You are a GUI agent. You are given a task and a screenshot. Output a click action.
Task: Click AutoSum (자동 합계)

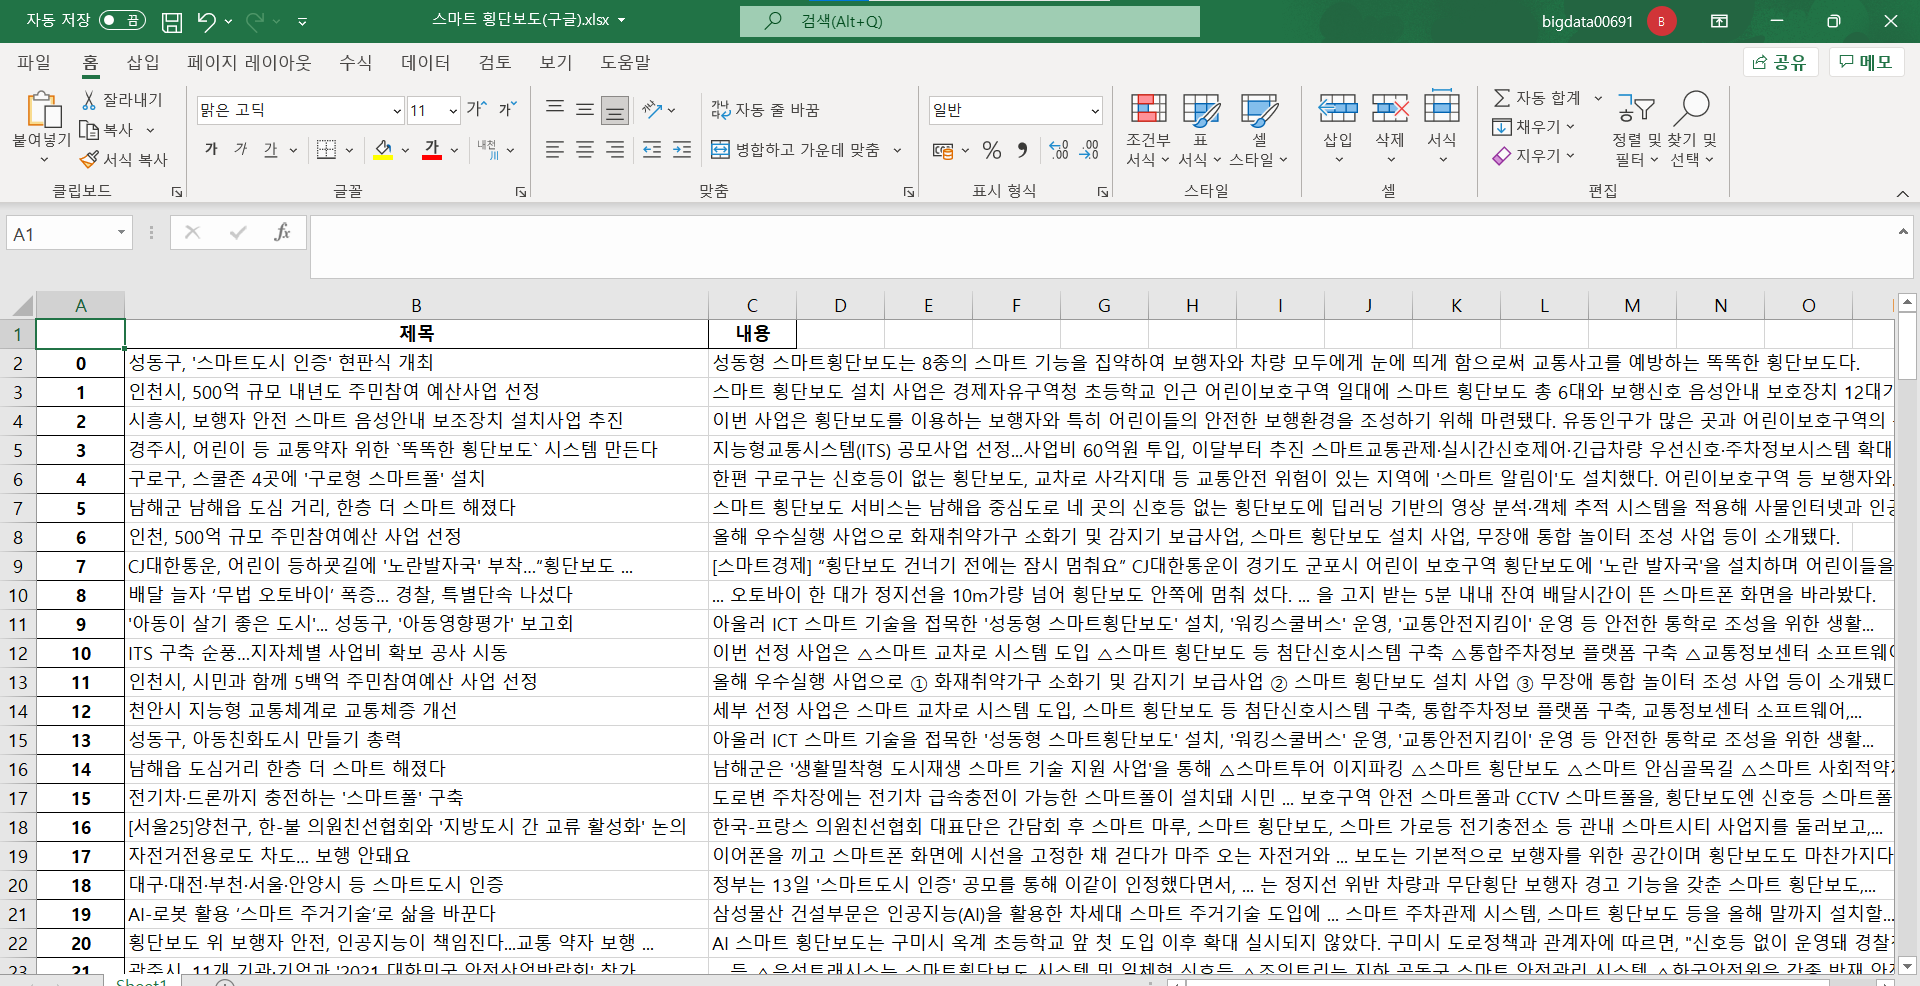(x=1538, y=98)
